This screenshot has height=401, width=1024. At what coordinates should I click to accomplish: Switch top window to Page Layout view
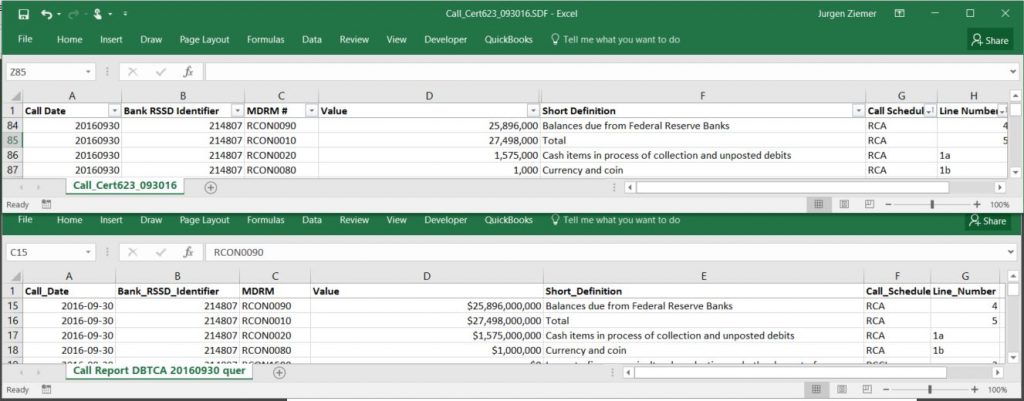tap(845, 203)
